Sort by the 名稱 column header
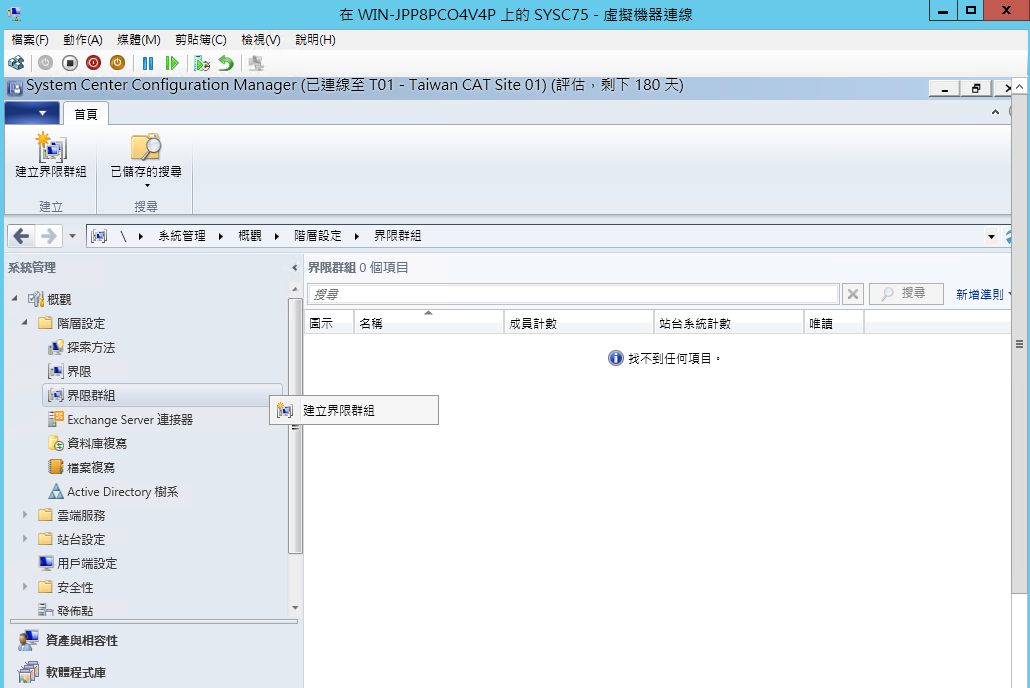The image size is (1030, 688). pos(429,323)
